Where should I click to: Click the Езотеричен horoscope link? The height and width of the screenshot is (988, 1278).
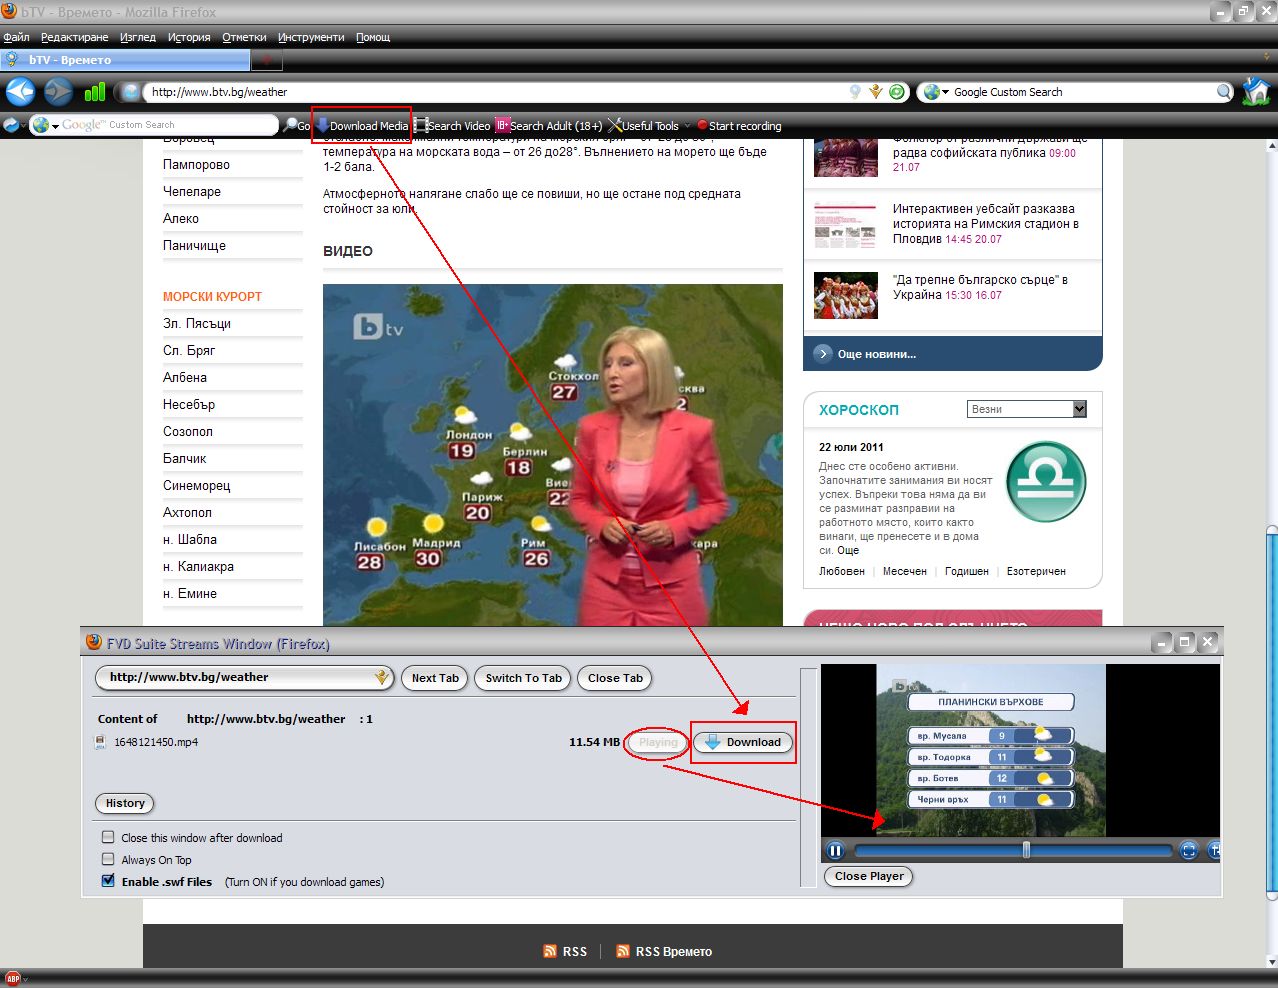pos(1036,571)
